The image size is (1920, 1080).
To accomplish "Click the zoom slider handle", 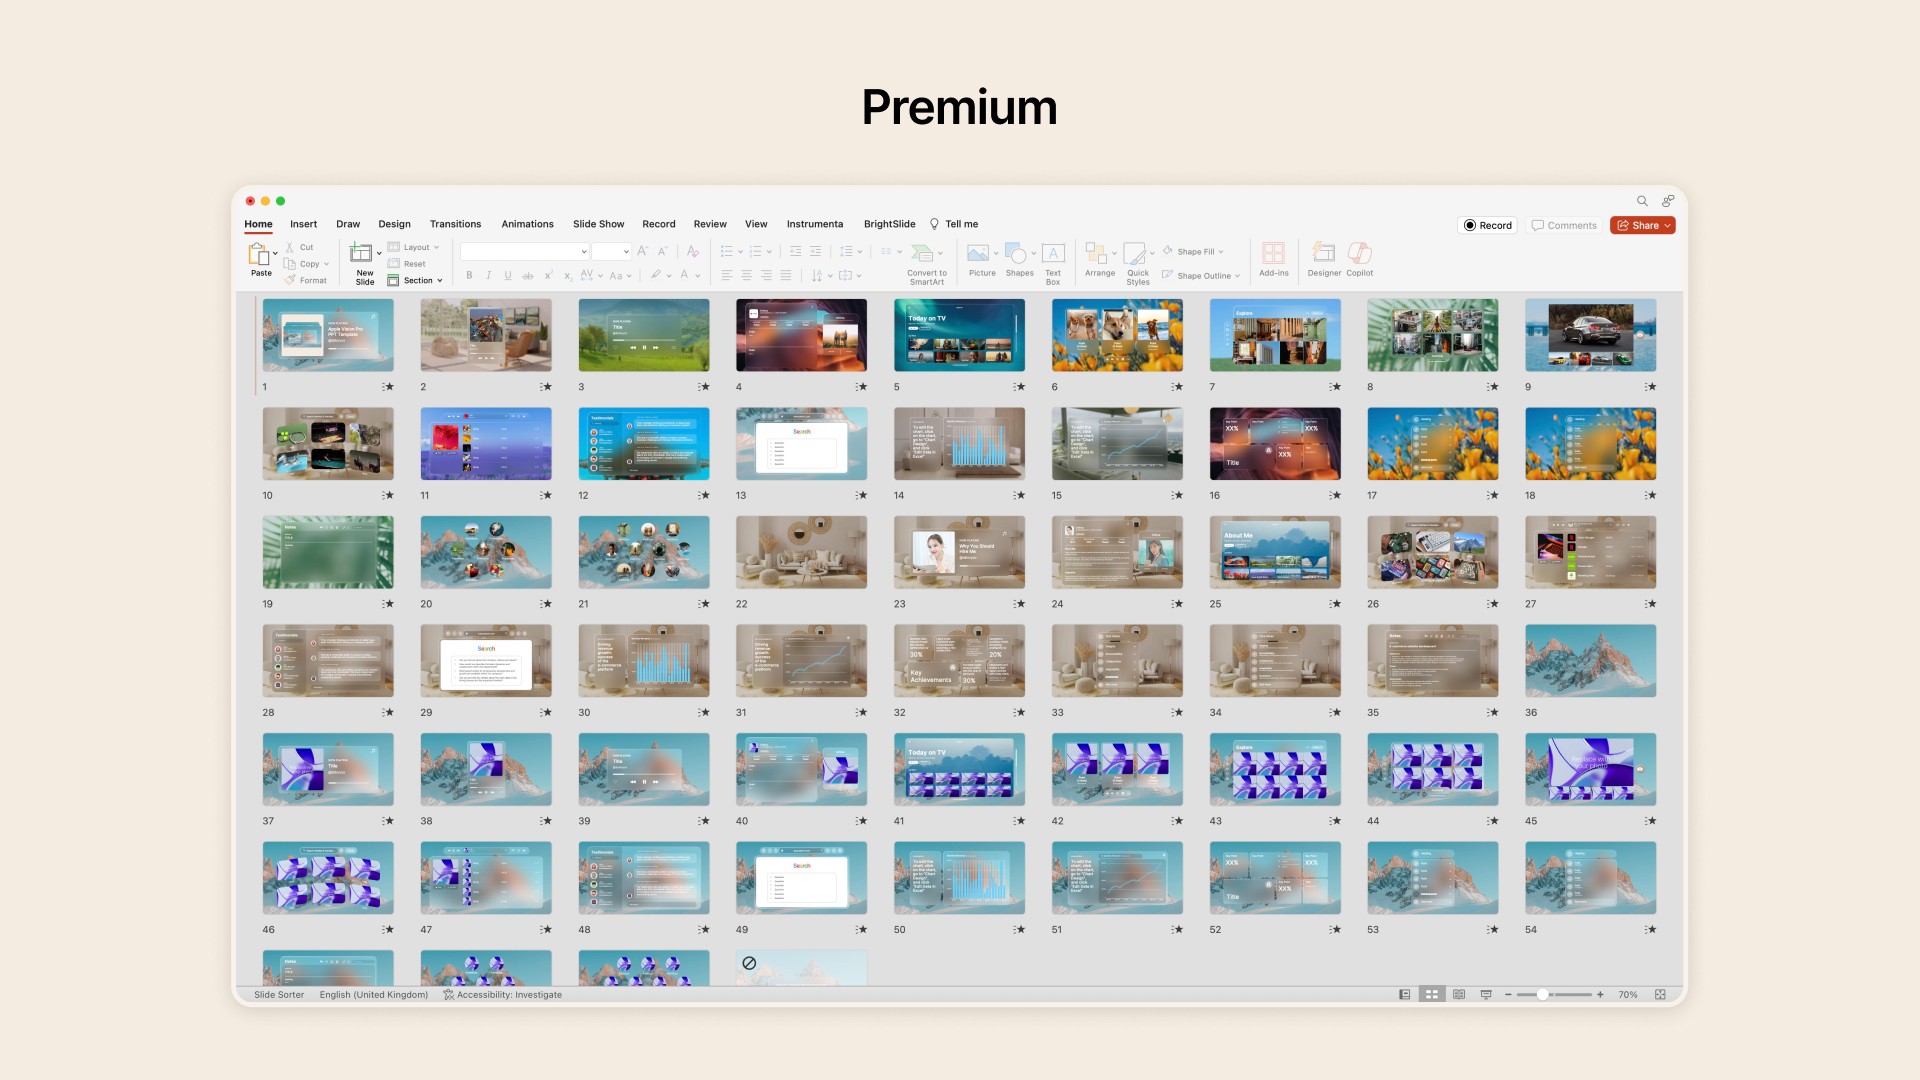I will pos(1543,995).
